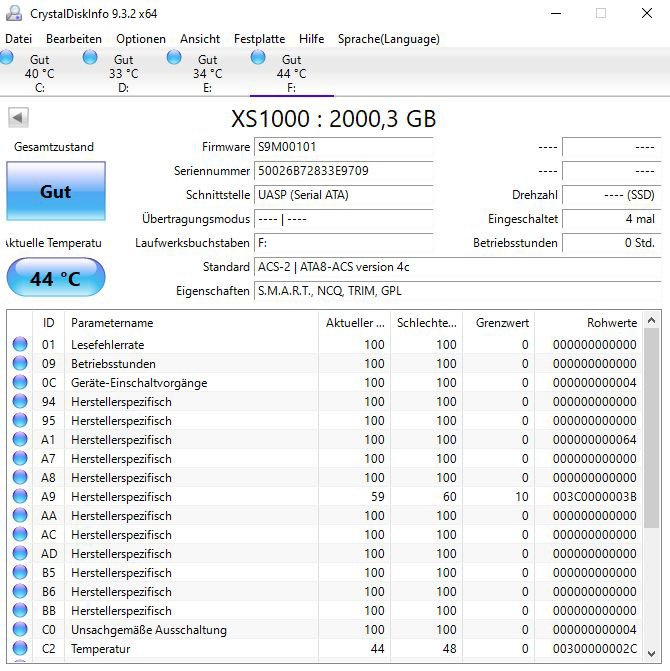Click the status icon for attribute A9
The height and width of the screenshot is (671, 670).
click(20, 497)
